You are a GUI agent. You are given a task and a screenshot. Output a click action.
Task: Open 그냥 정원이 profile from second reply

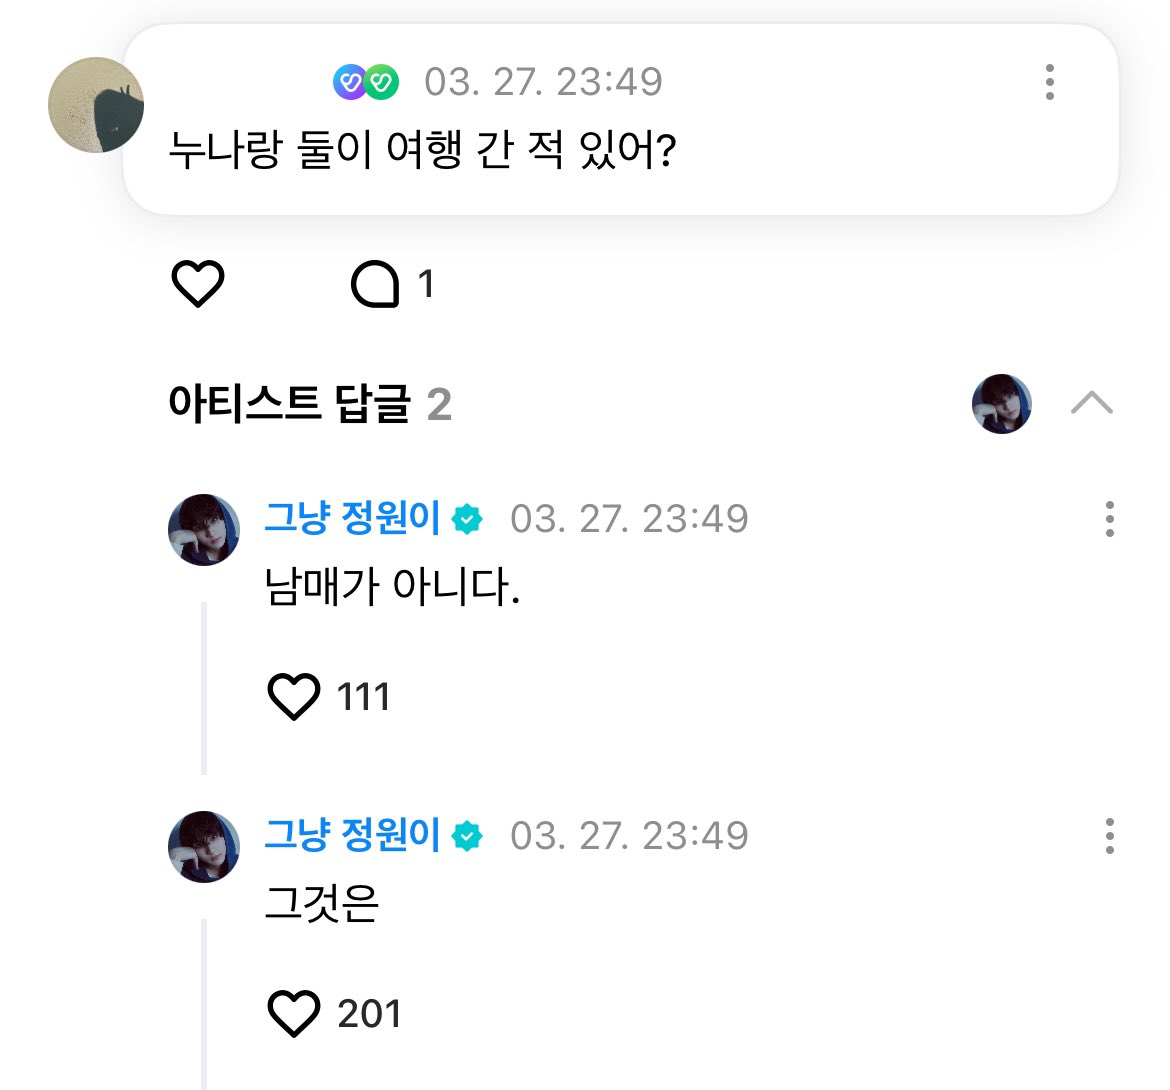[352, 835]
